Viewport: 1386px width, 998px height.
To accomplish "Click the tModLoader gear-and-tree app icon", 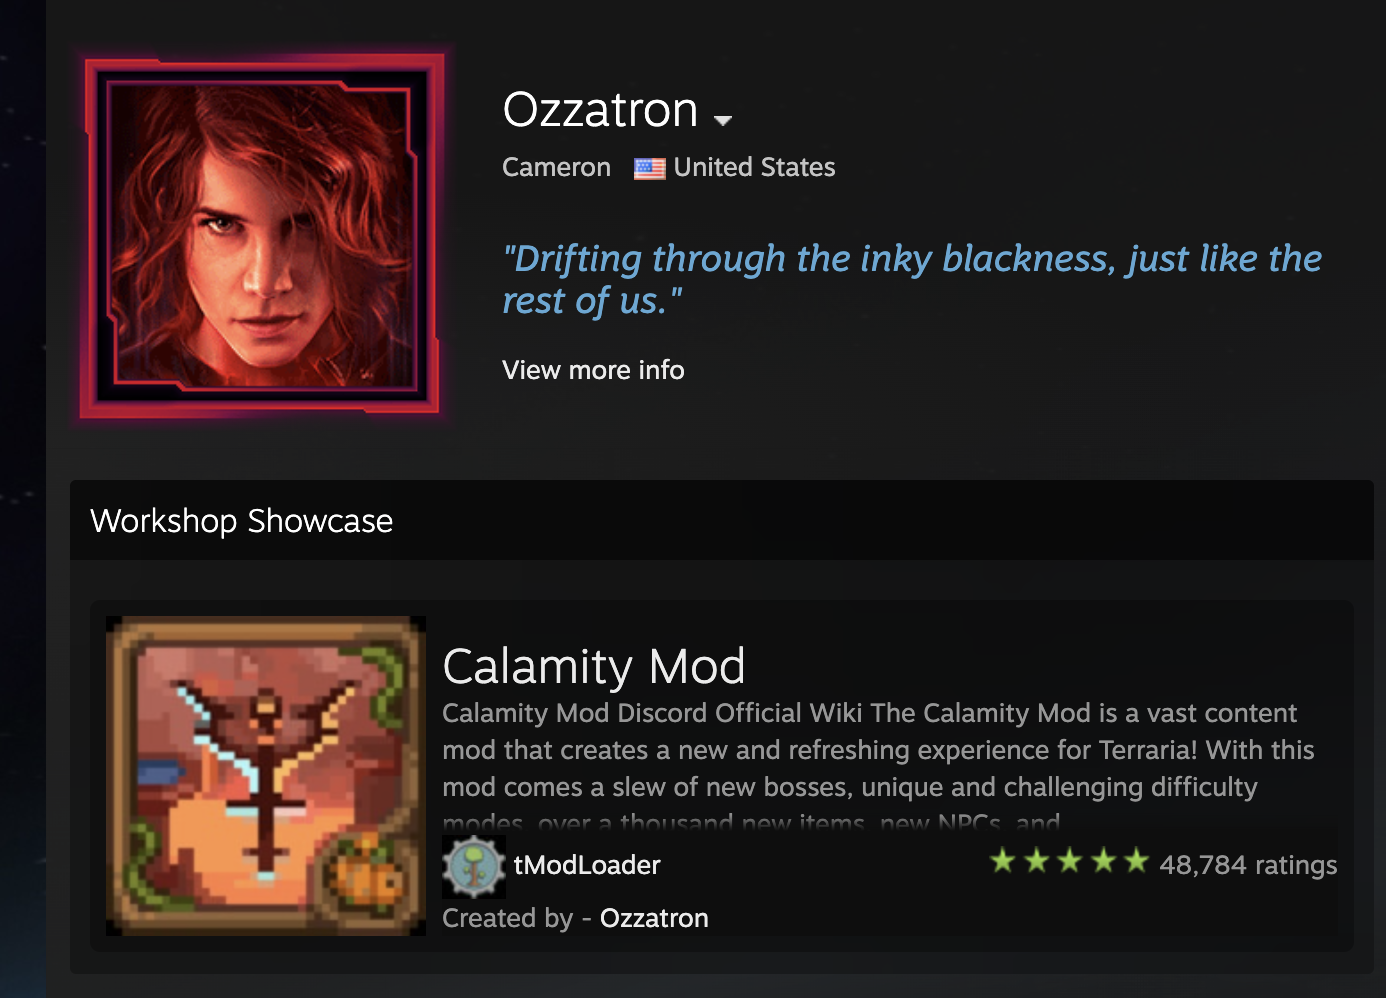I will point(473,866).
